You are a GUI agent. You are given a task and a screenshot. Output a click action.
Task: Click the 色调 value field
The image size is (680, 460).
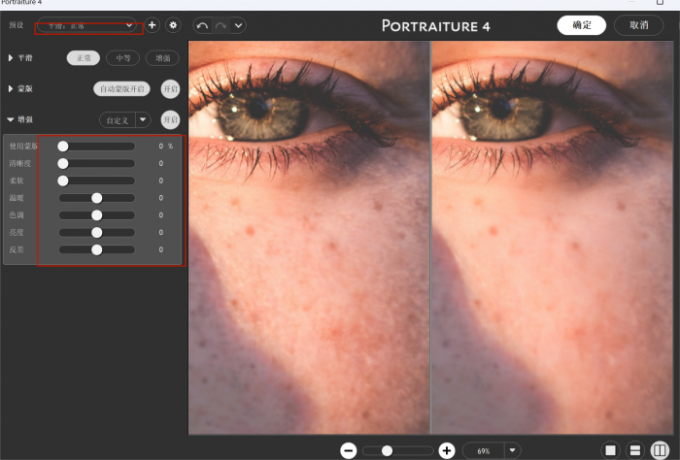point(160,215)
